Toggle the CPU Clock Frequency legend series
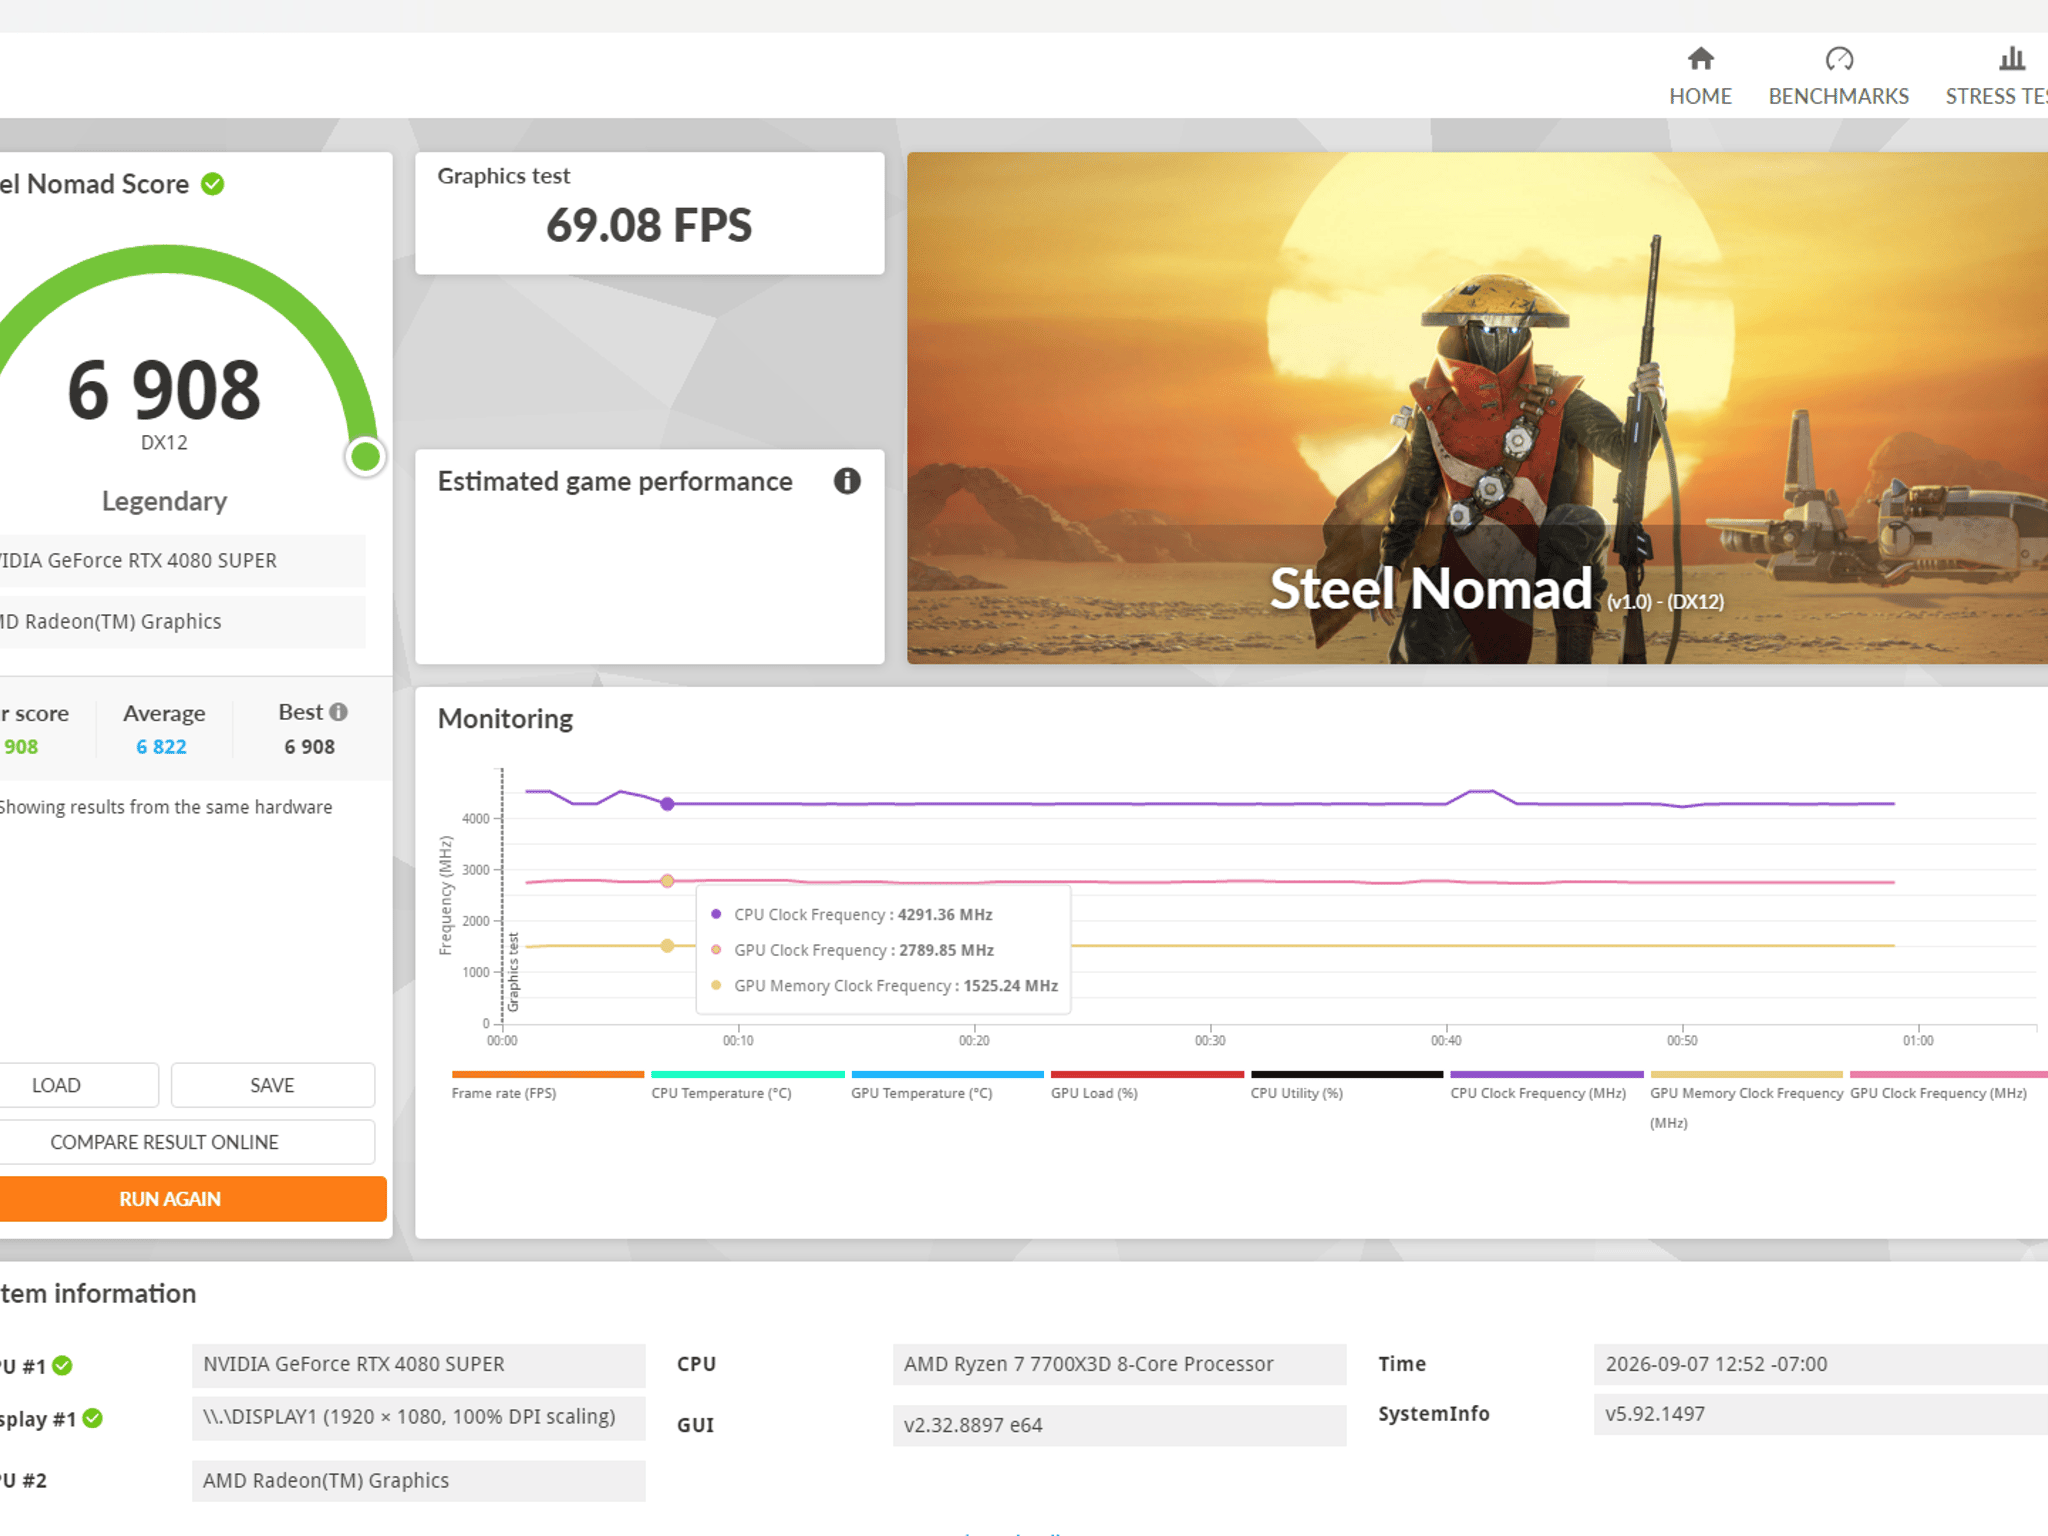The width and height of the screenshot is (2048, 1536). tap(1547, 1086)
